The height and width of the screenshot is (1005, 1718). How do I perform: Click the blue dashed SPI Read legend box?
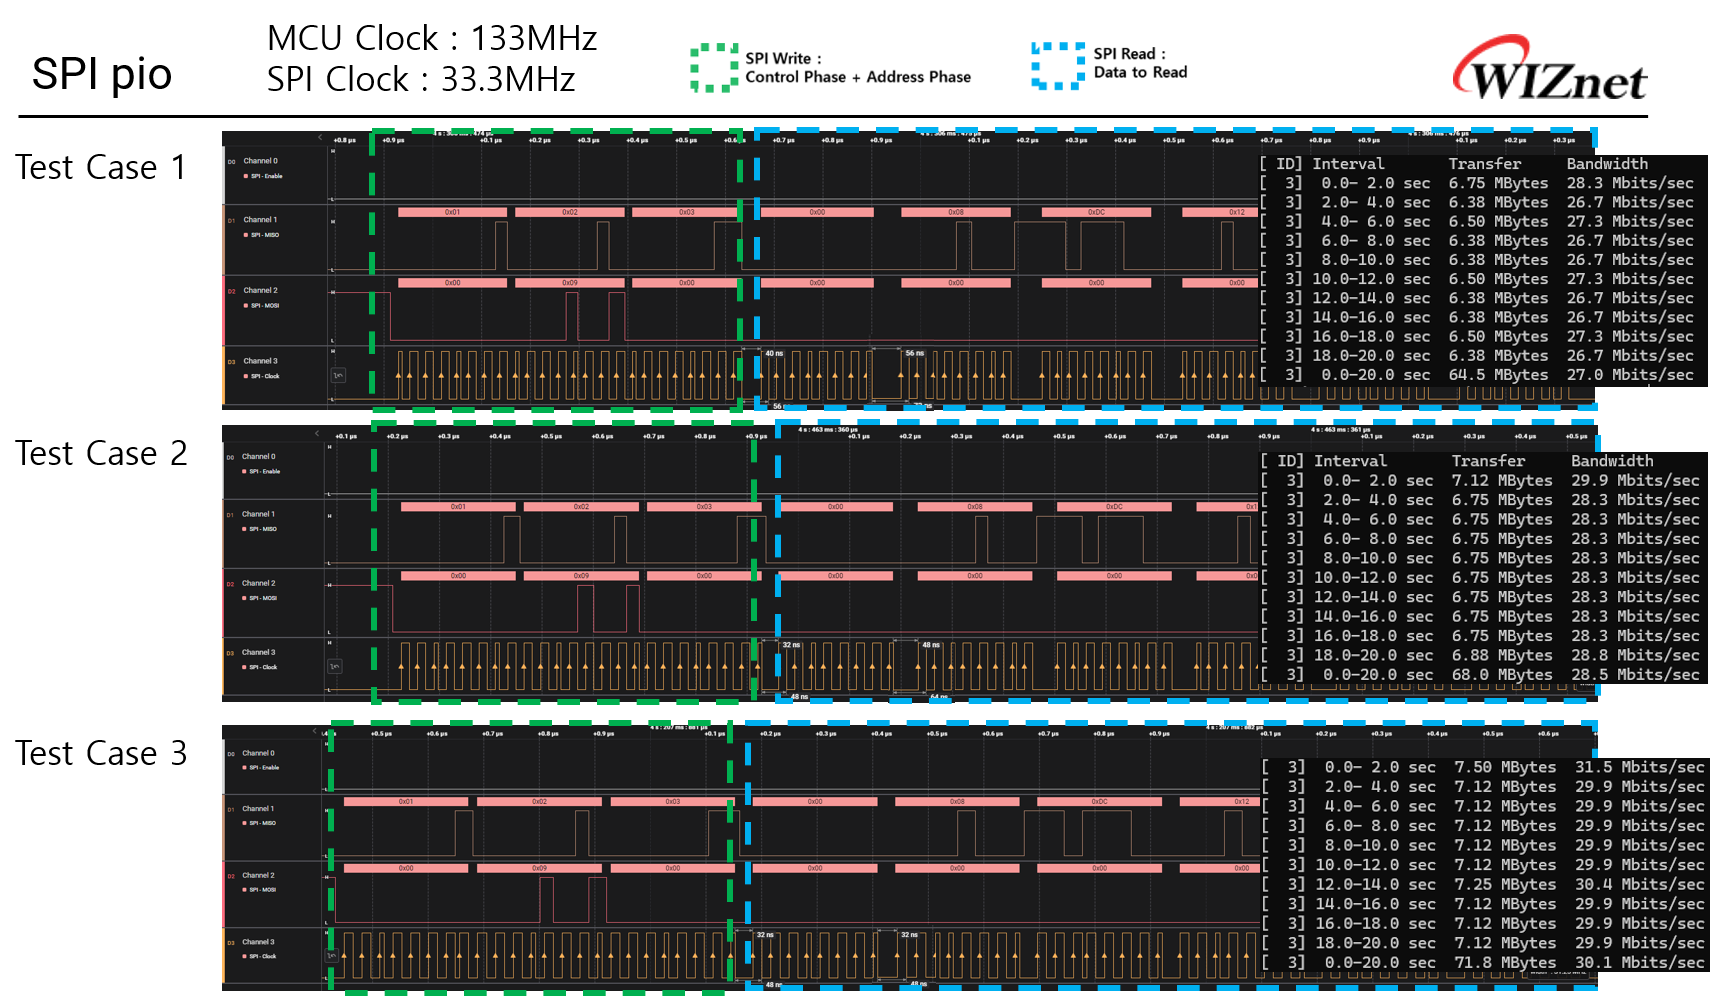[1057, 66]
